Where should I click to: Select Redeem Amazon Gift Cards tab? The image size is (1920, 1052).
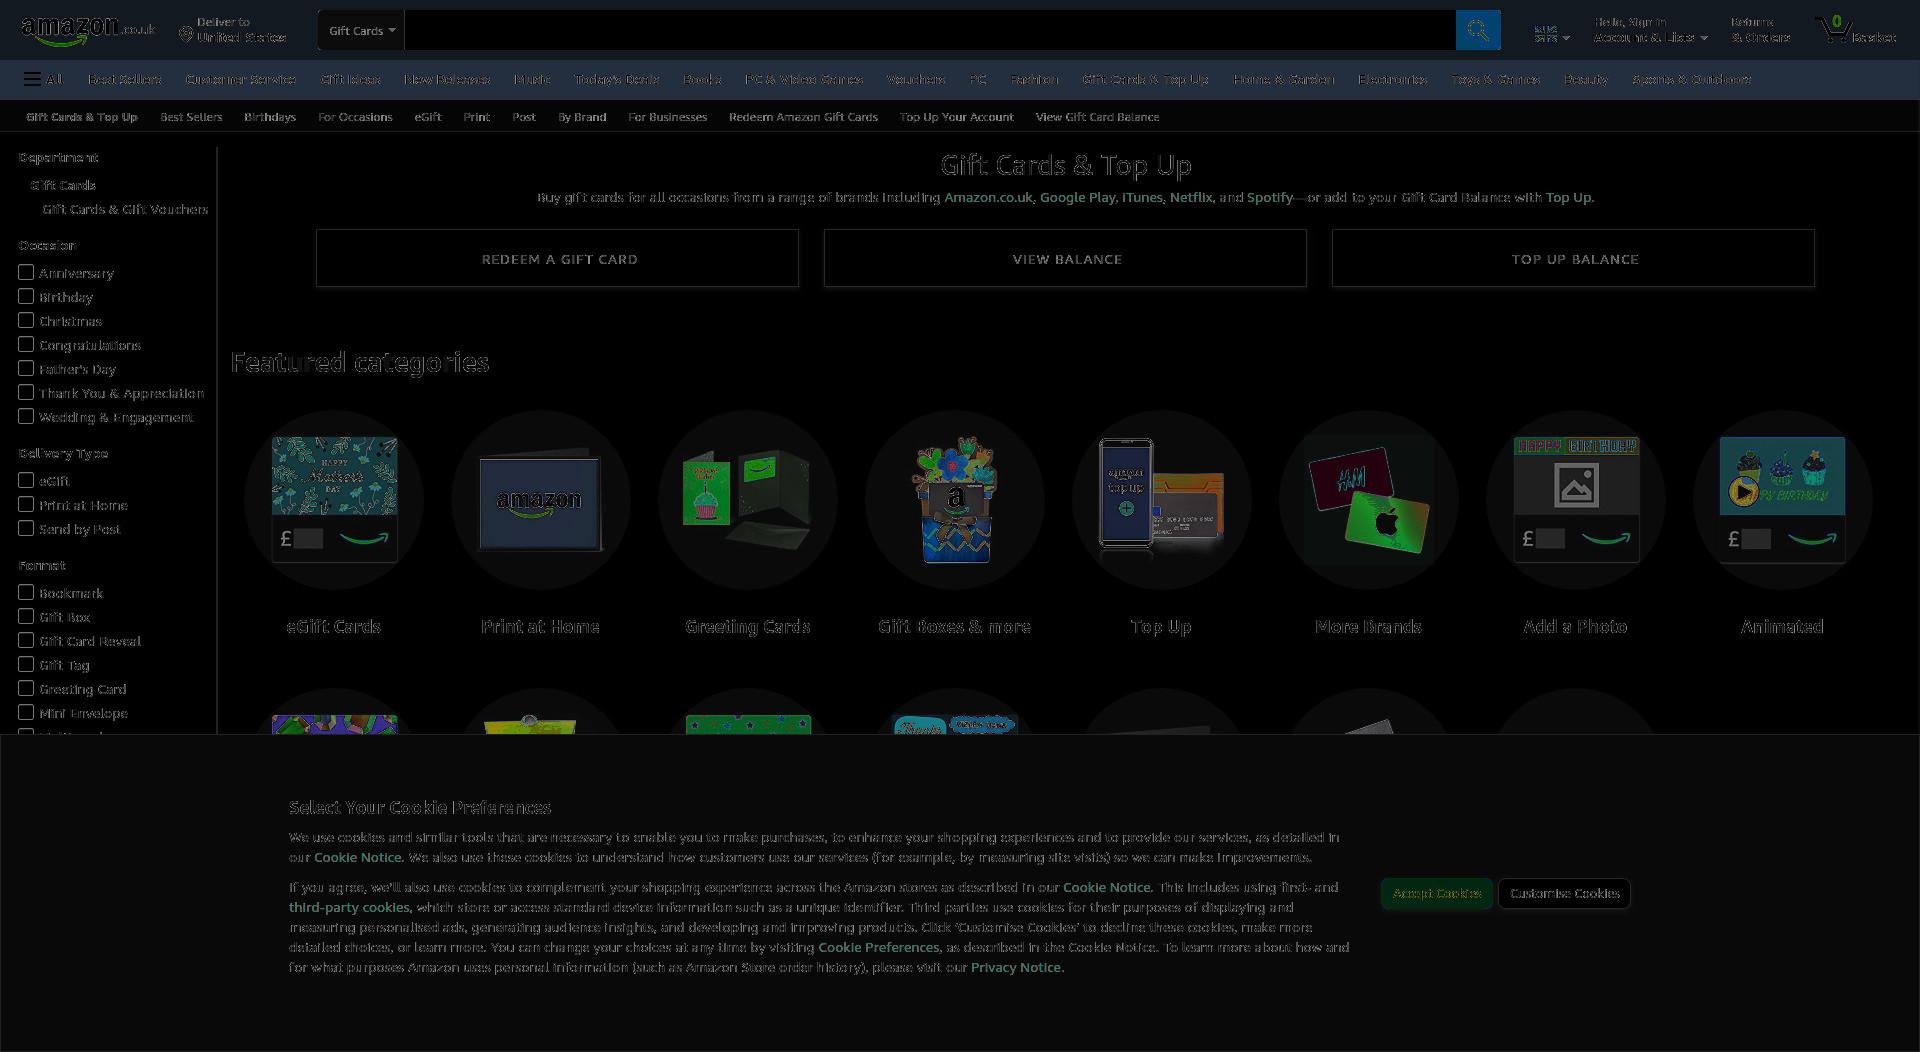[803, 117]
